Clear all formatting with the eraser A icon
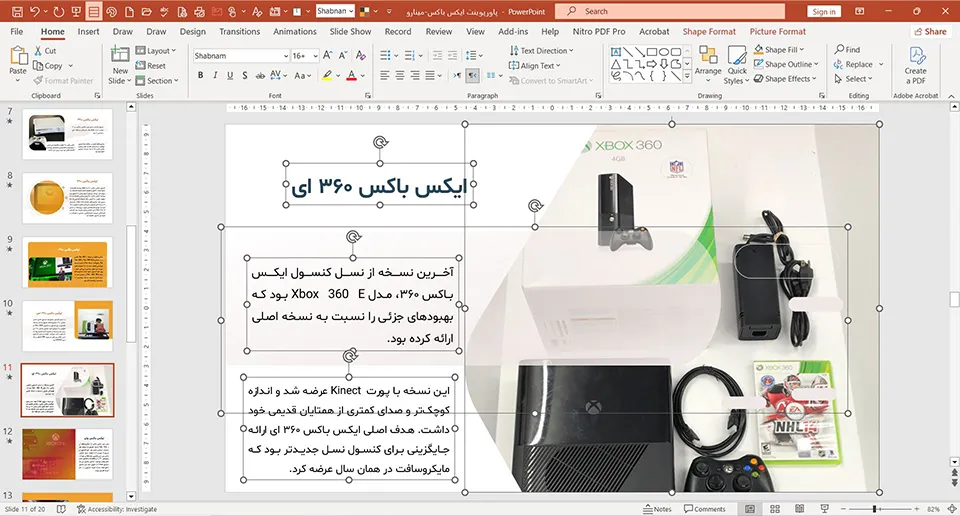960x516 pixels. pos(361,56)
